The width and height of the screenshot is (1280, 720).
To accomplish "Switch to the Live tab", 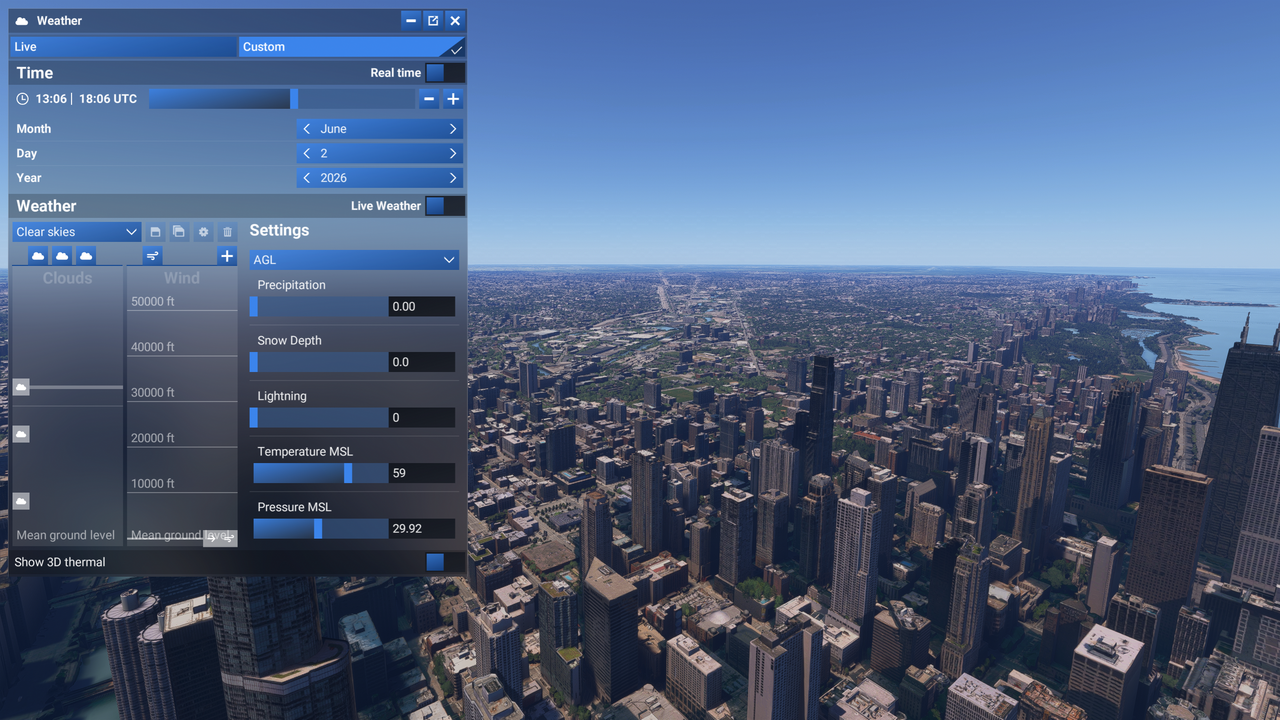I will 123,47.
